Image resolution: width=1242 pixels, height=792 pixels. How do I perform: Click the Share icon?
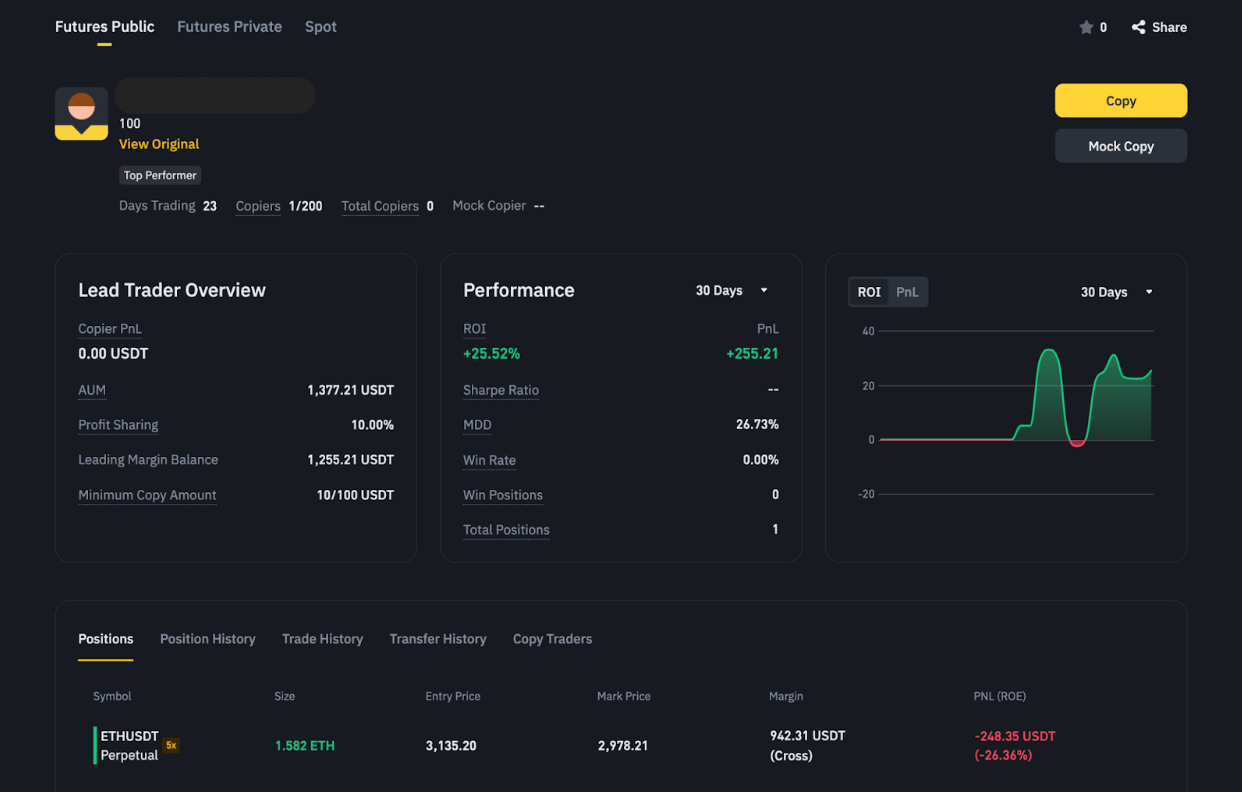[1138, 27]
